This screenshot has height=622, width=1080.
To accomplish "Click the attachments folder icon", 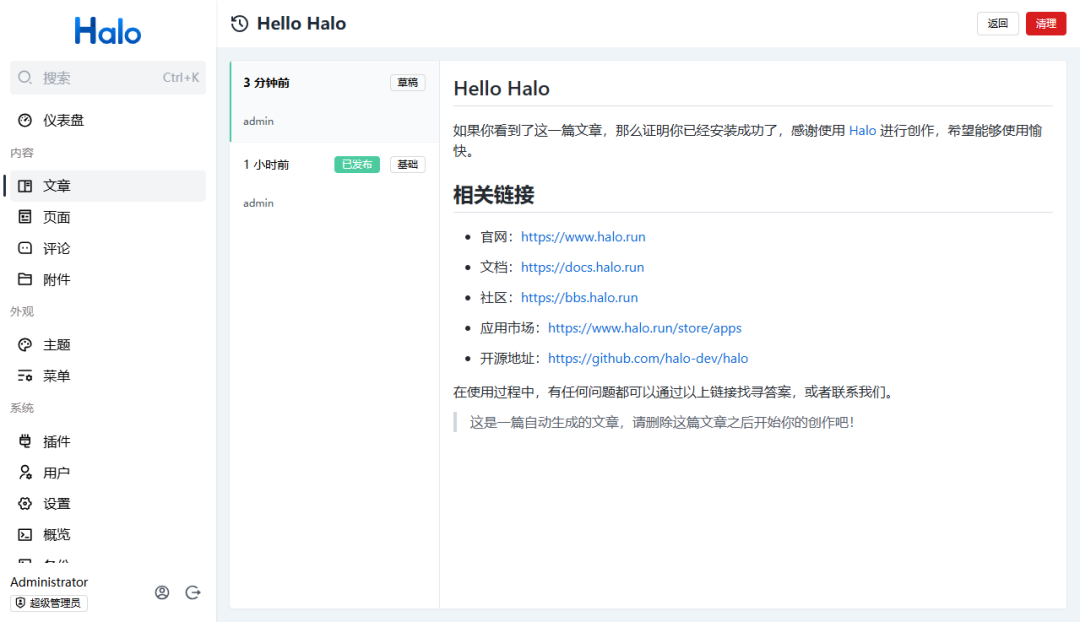I will pyautogui.click(x=25, y=280).
